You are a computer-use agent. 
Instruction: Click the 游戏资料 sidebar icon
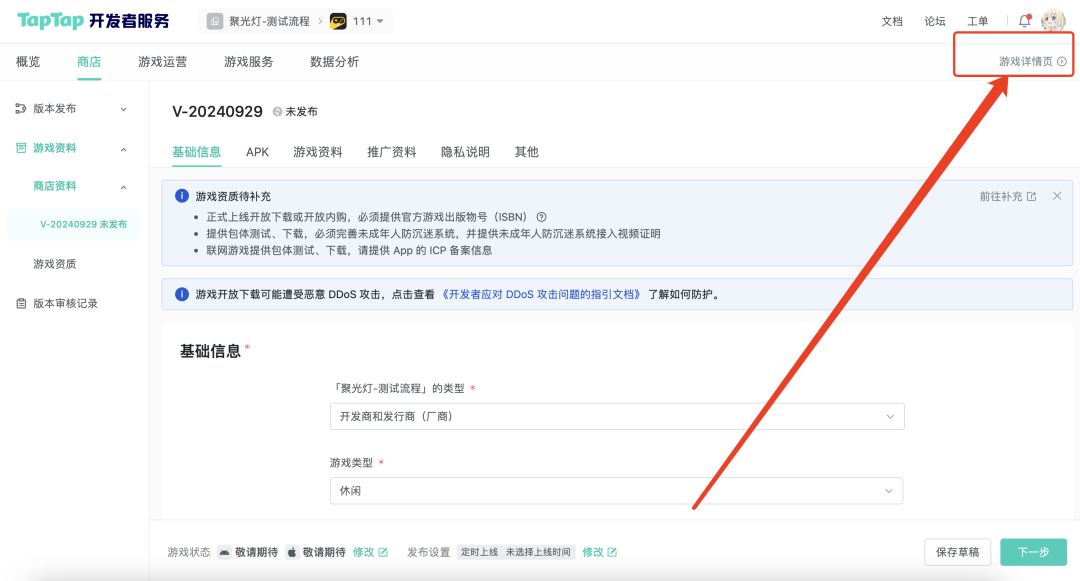(x=21, y=148)
